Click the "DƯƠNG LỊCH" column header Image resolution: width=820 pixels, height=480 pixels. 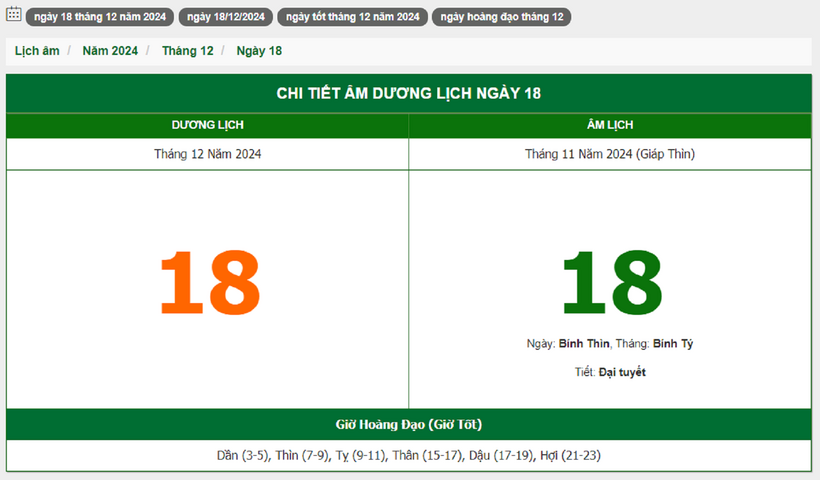click(207, 125)
